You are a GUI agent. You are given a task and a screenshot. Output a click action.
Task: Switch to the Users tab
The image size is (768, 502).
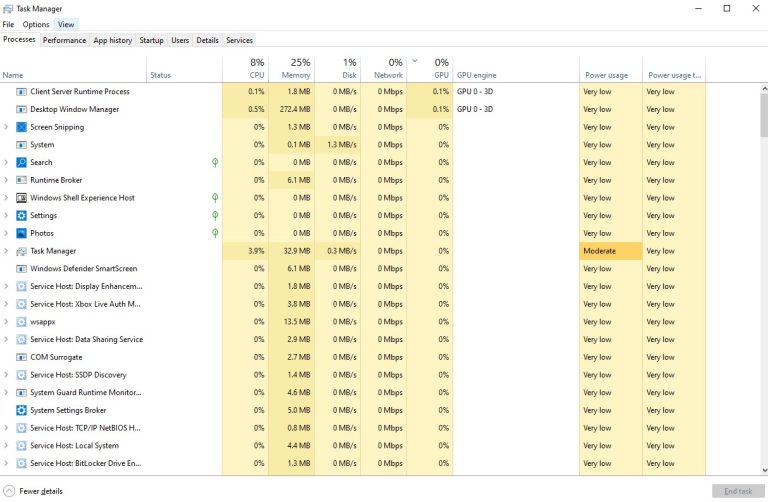[x=180, y=40]
